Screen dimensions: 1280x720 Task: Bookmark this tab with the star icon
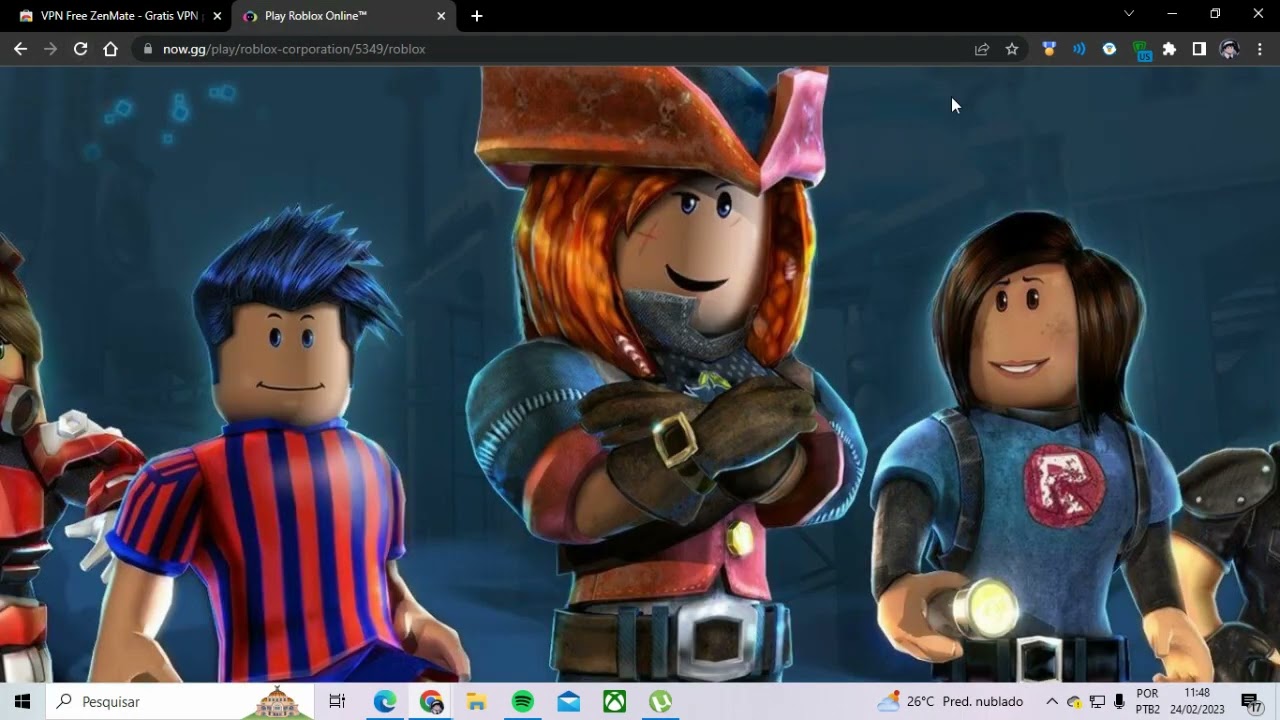1012,49
